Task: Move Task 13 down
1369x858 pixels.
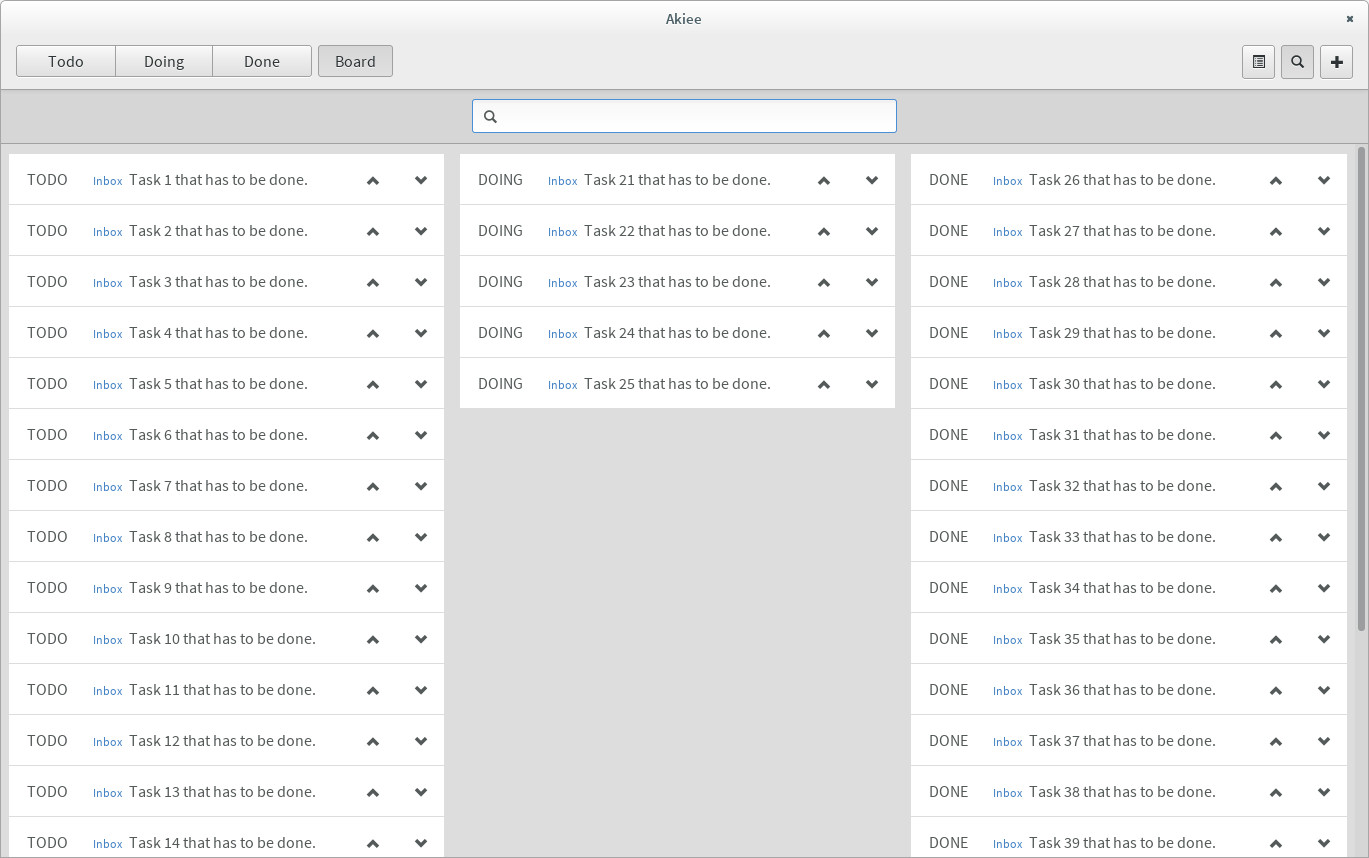Action: 421,793
